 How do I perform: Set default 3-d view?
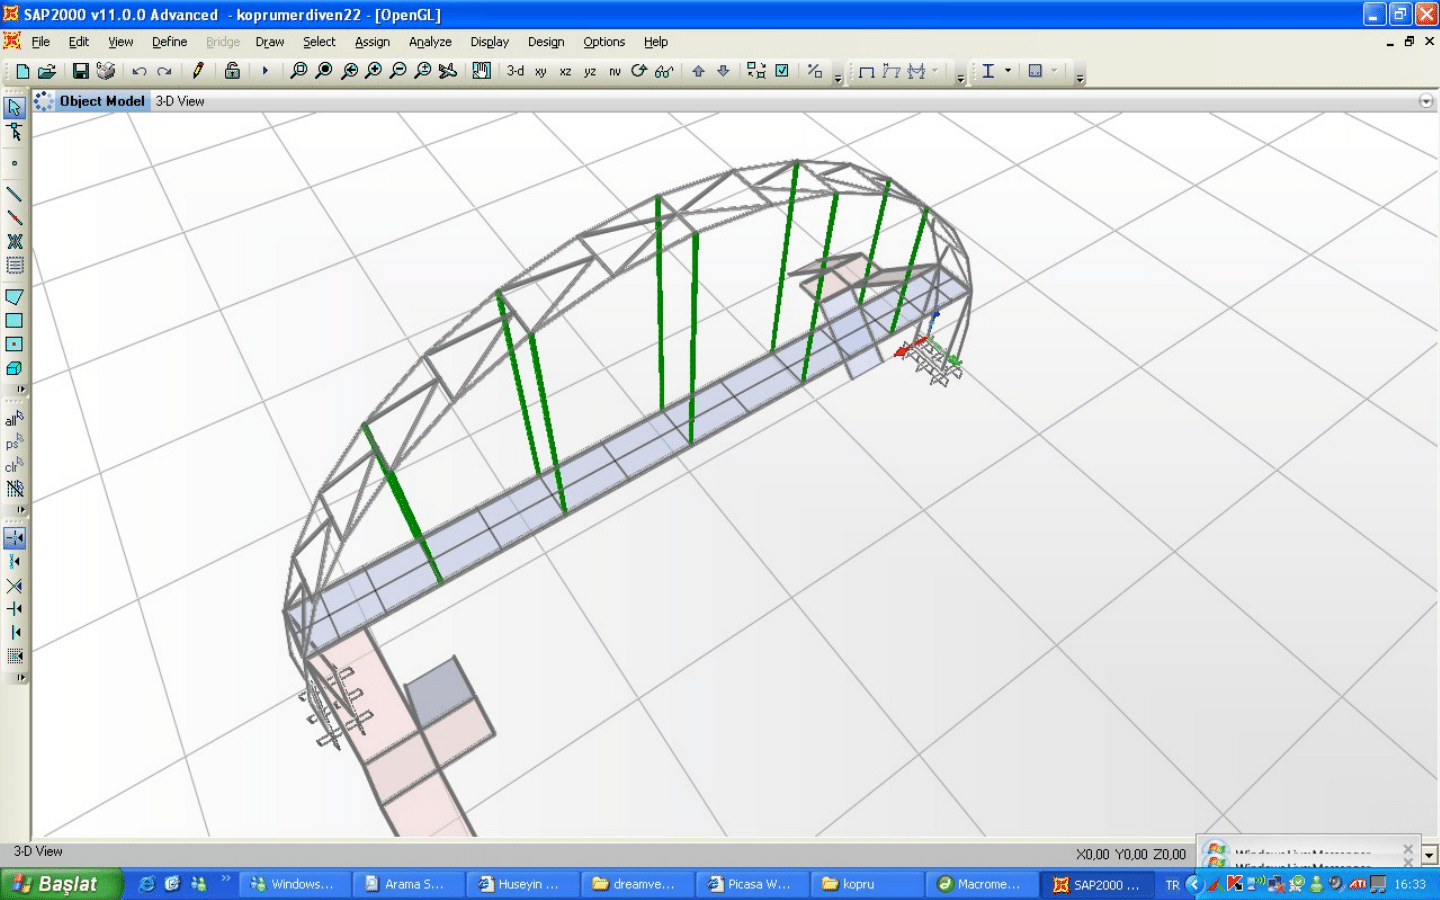[515, 71]
